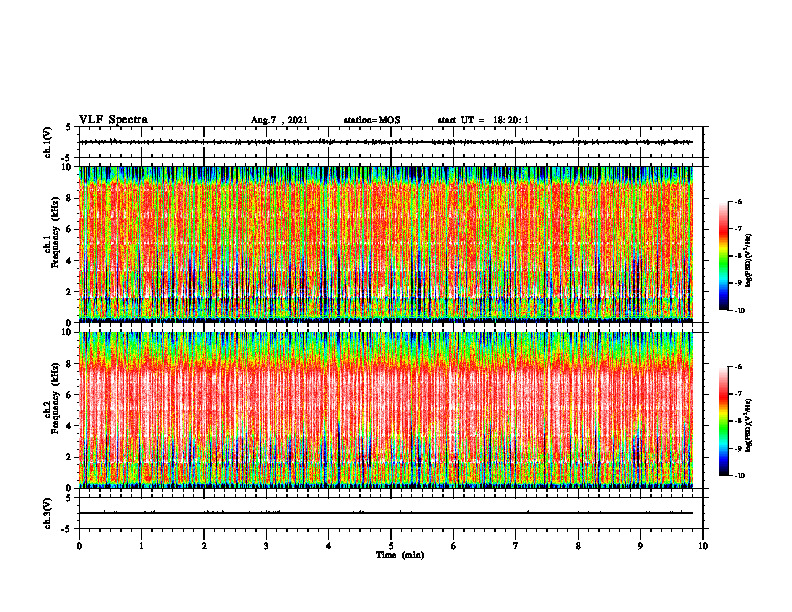Click time-axis tick label '4'
This screenshot has width=792, height=612.
329,546
